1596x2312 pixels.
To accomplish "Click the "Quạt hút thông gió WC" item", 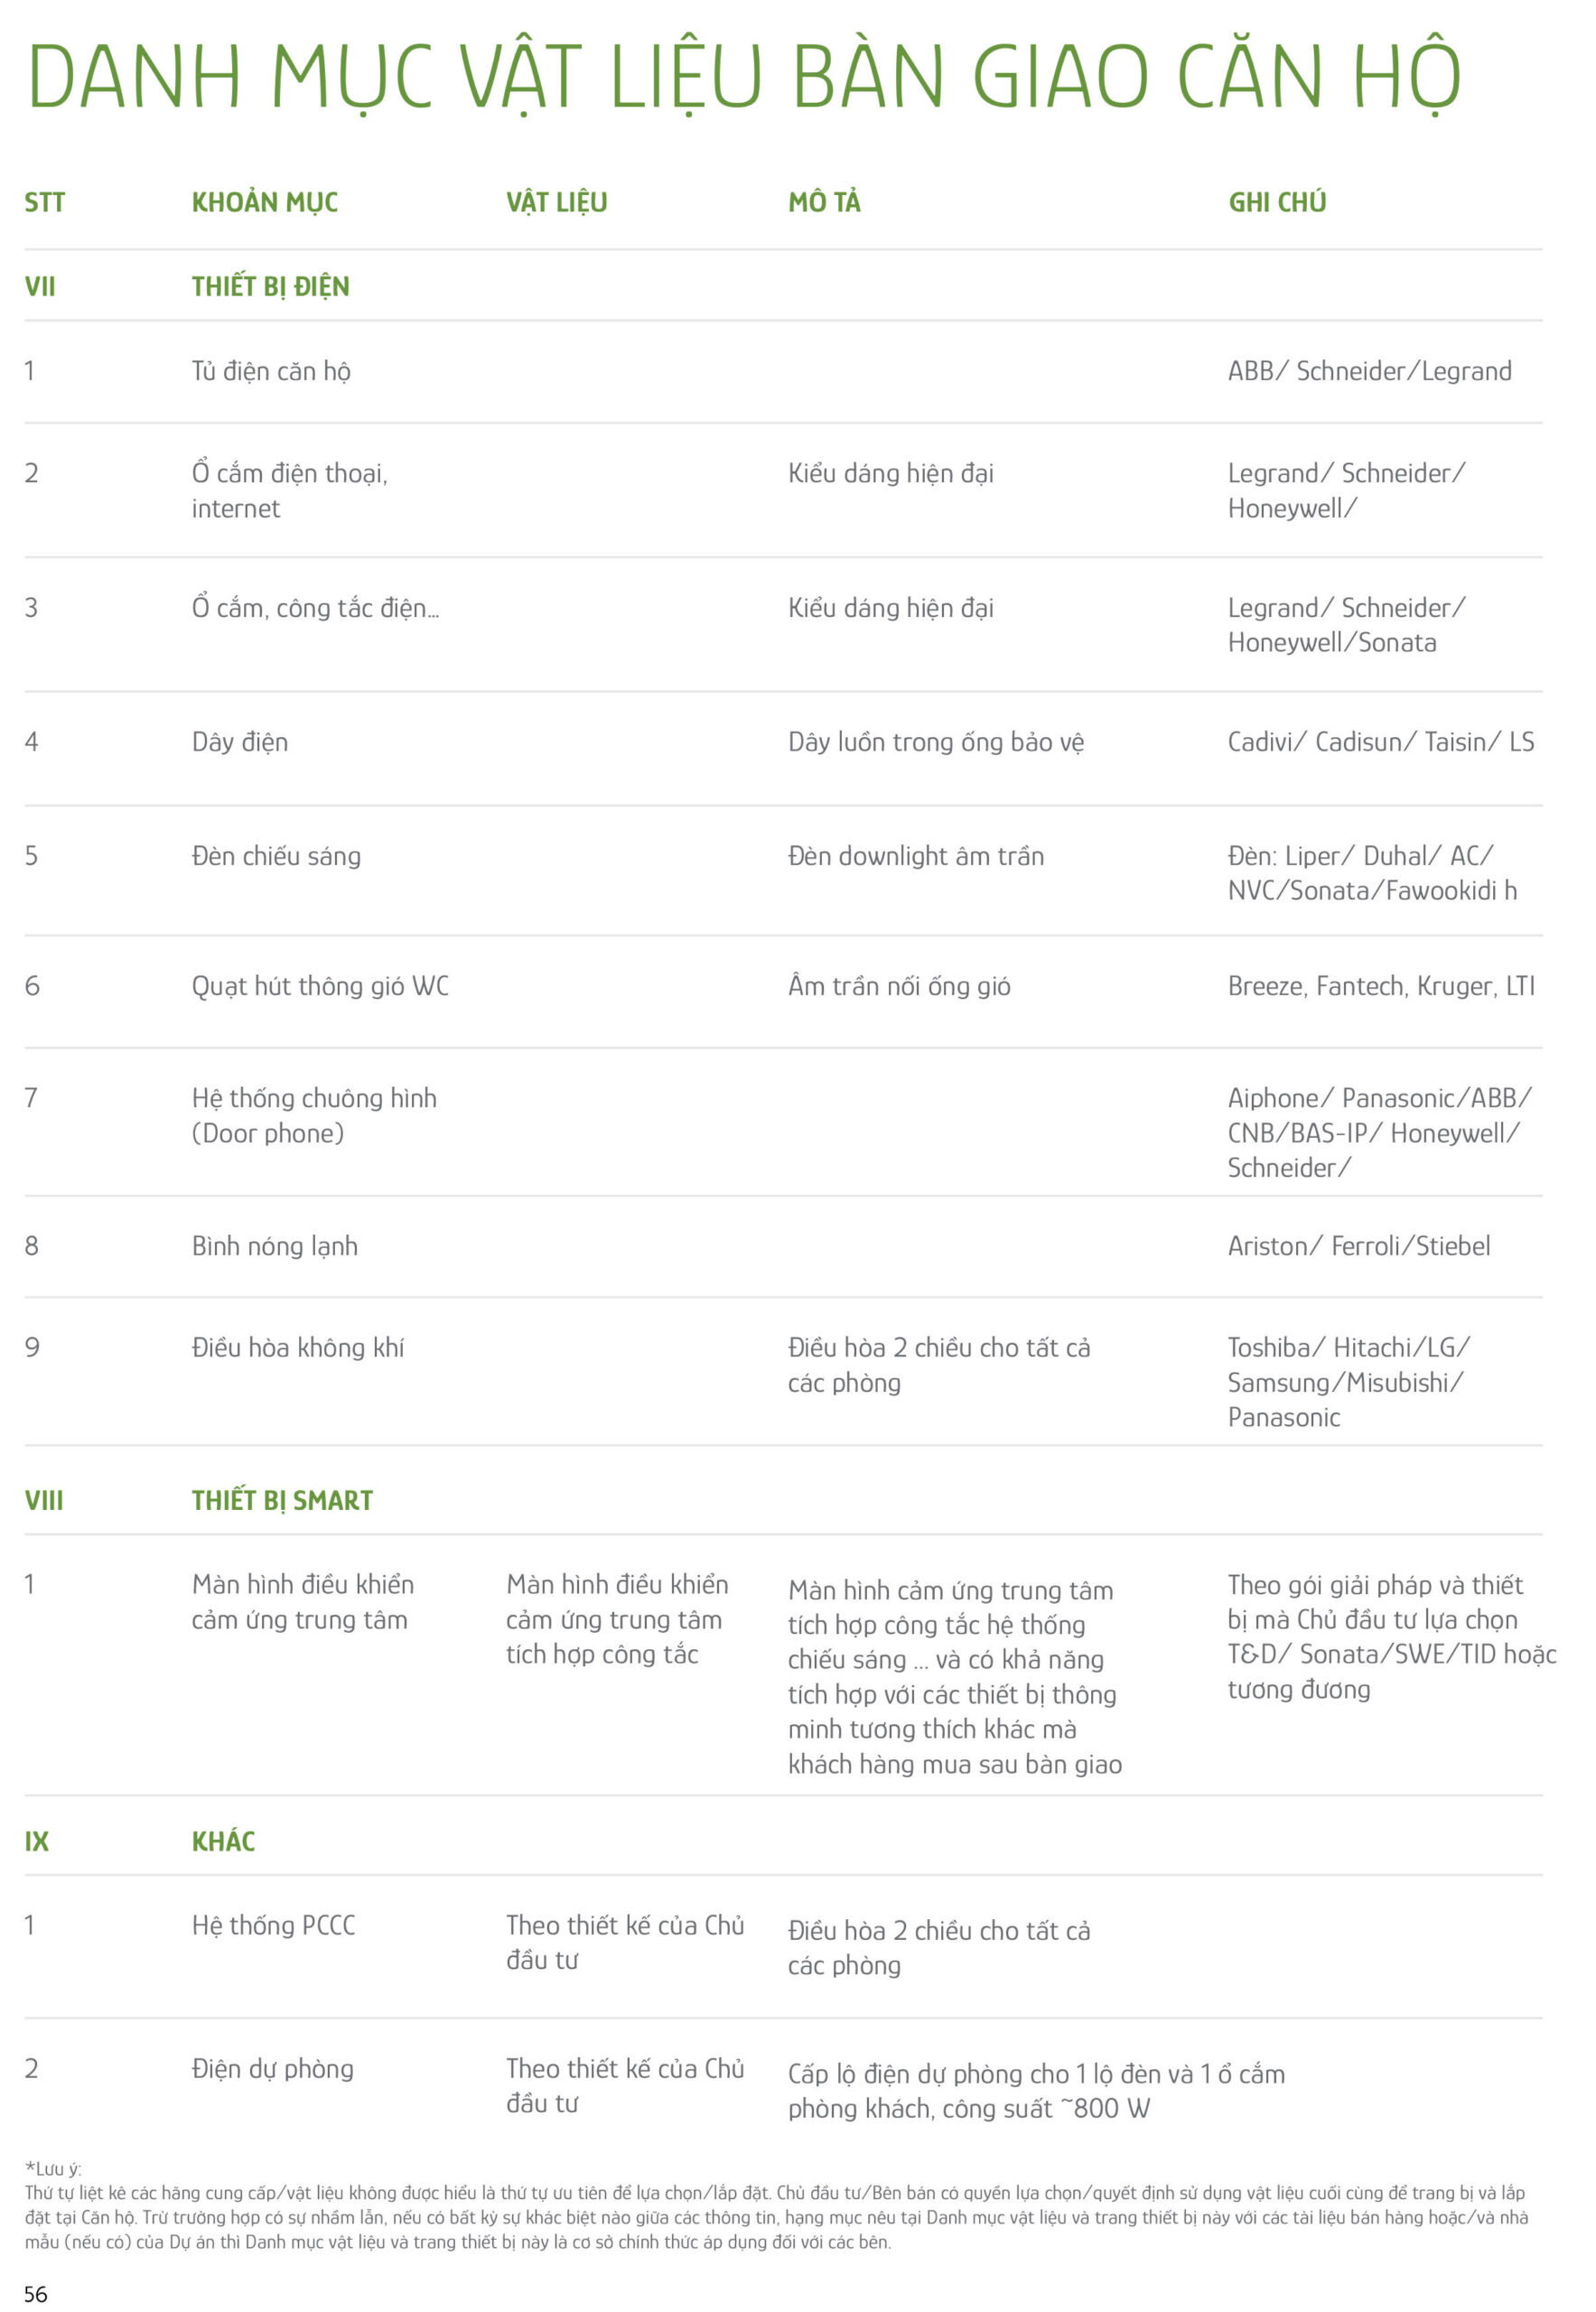I will [320, 986].
